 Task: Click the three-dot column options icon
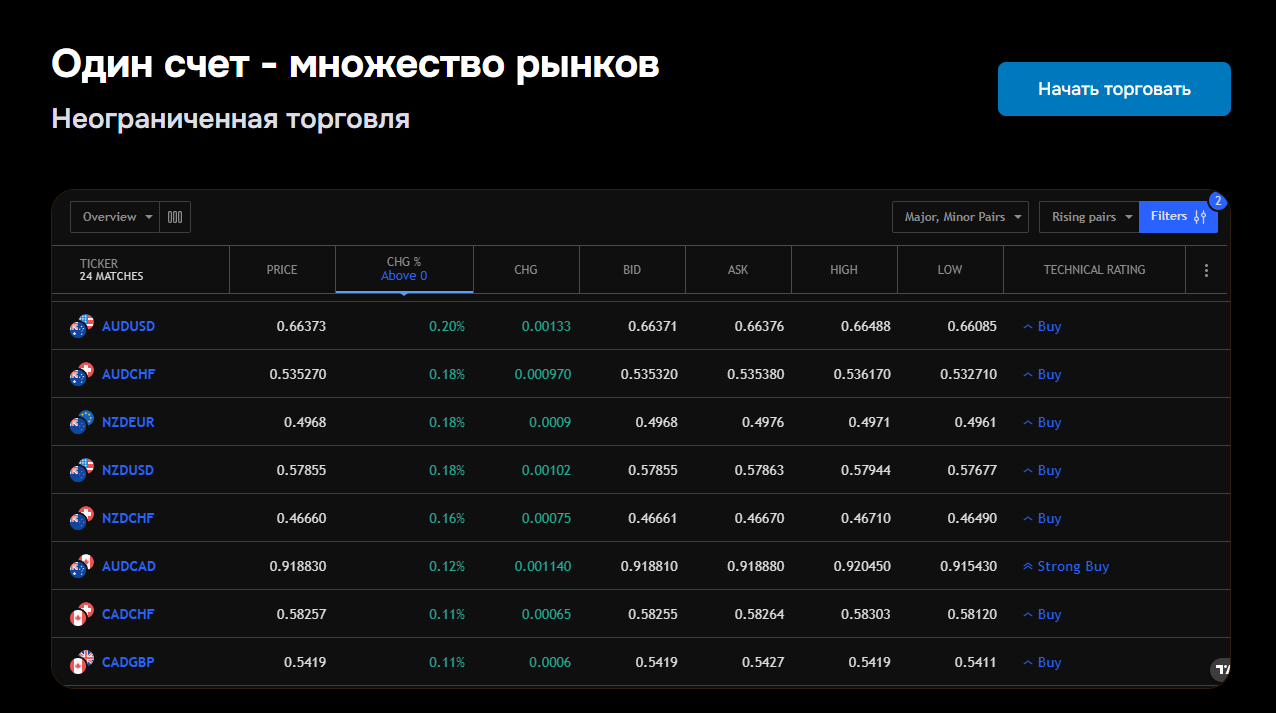(1206, 270)
